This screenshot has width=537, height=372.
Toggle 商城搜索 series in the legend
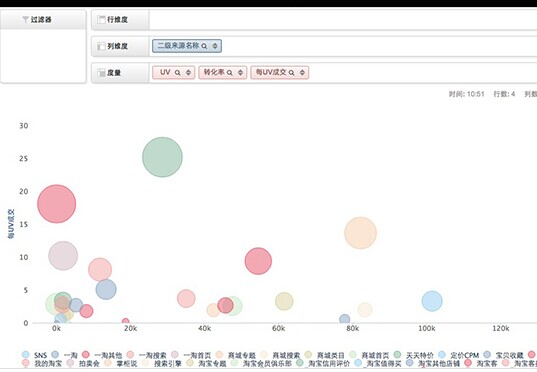[x=280, y=355]
